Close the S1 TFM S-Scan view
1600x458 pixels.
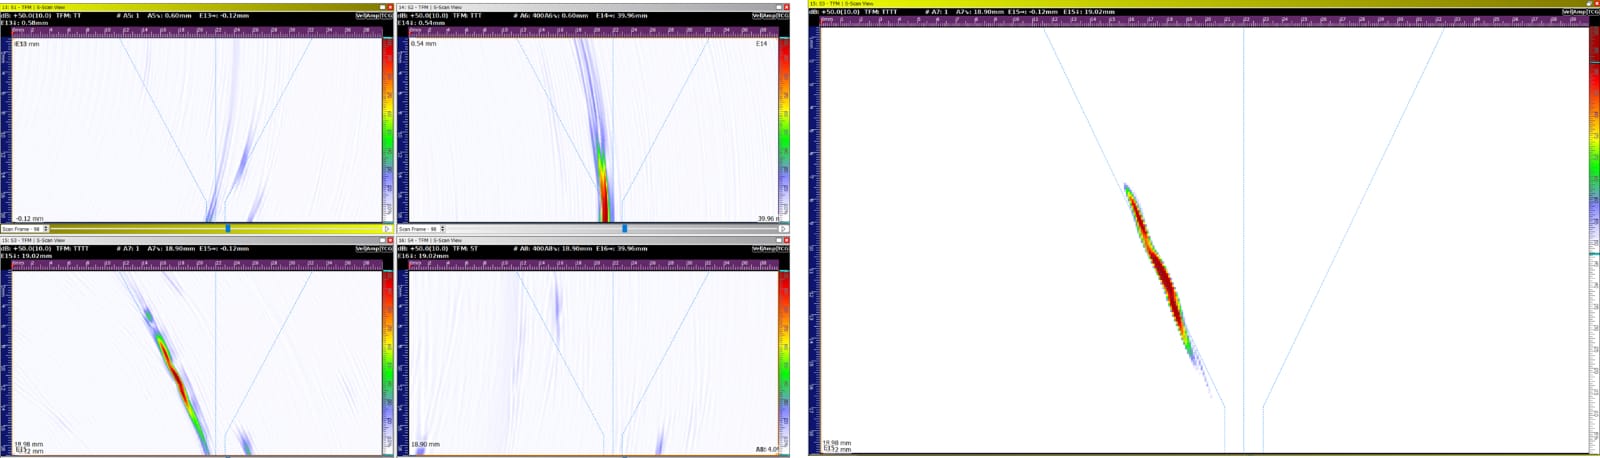pos(390,7)
